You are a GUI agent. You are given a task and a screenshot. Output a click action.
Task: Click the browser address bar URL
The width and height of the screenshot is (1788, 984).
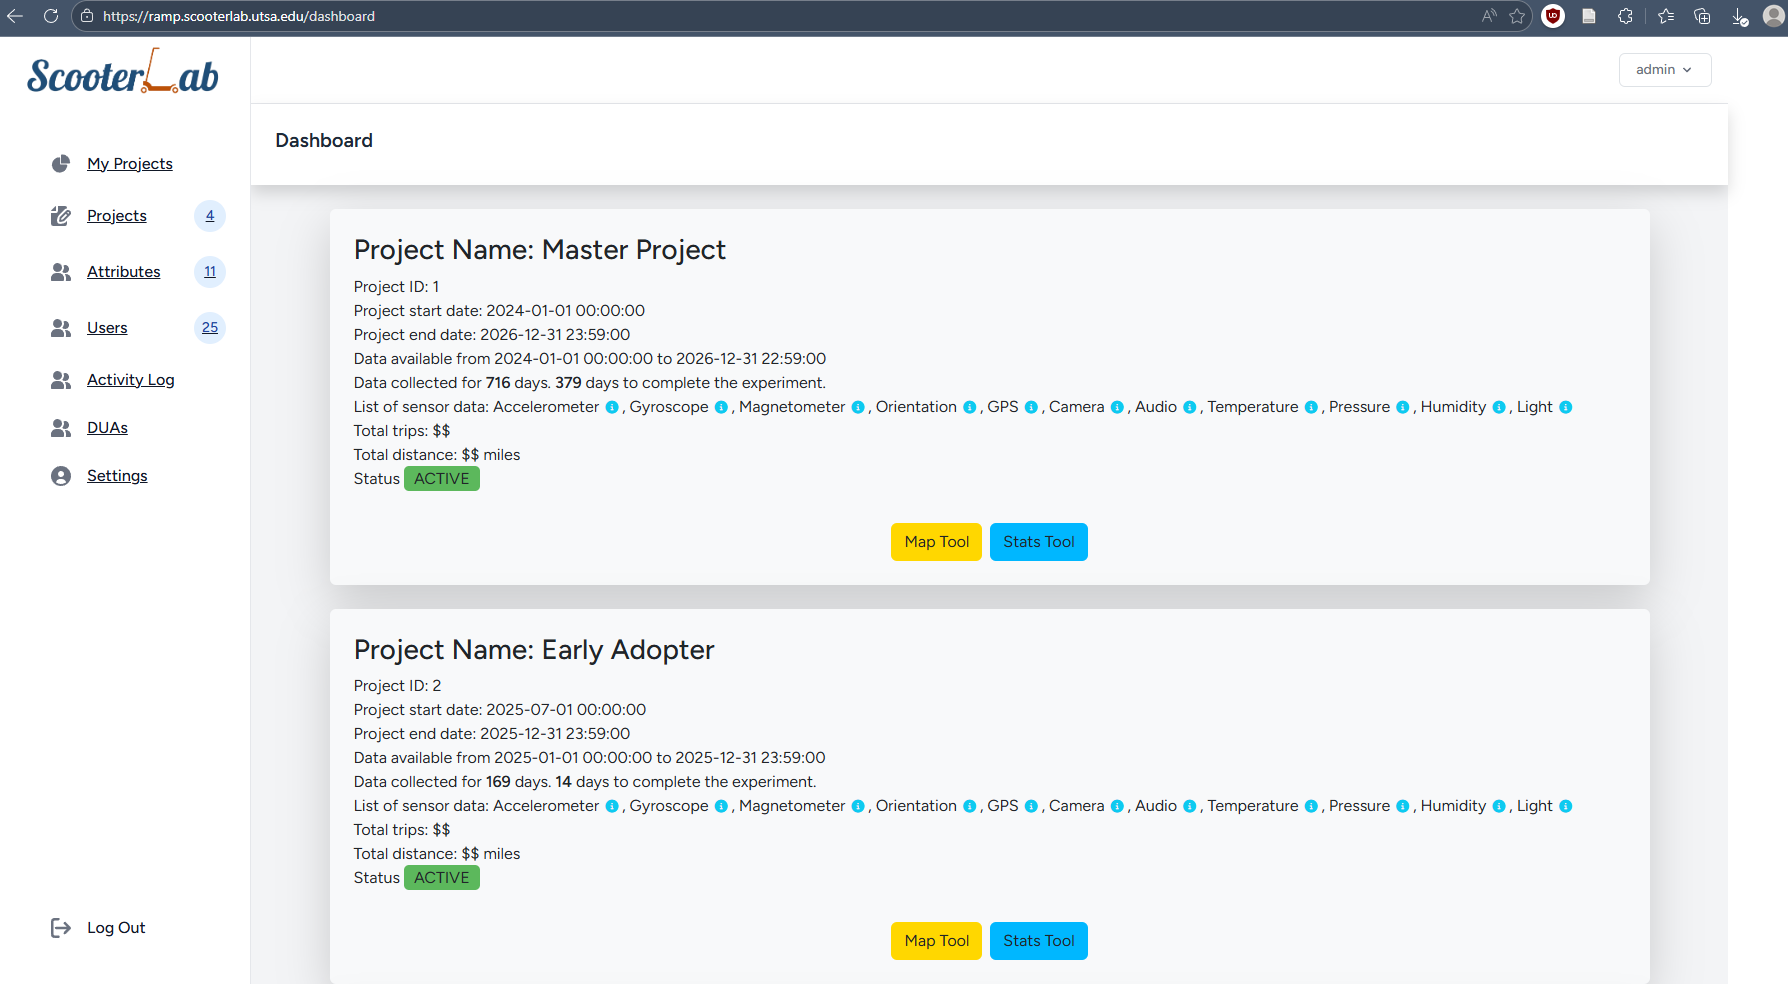[x=239, y=16]
